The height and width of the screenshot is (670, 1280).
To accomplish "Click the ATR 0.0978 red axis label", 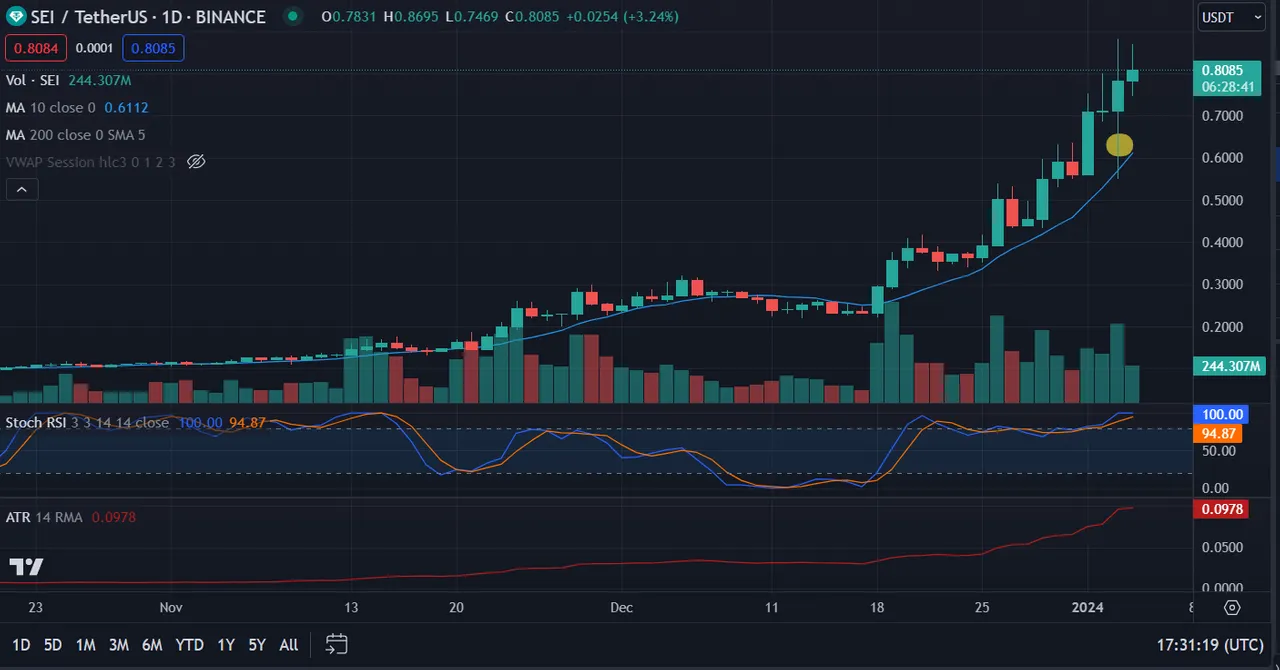I will click(1222, 509).
